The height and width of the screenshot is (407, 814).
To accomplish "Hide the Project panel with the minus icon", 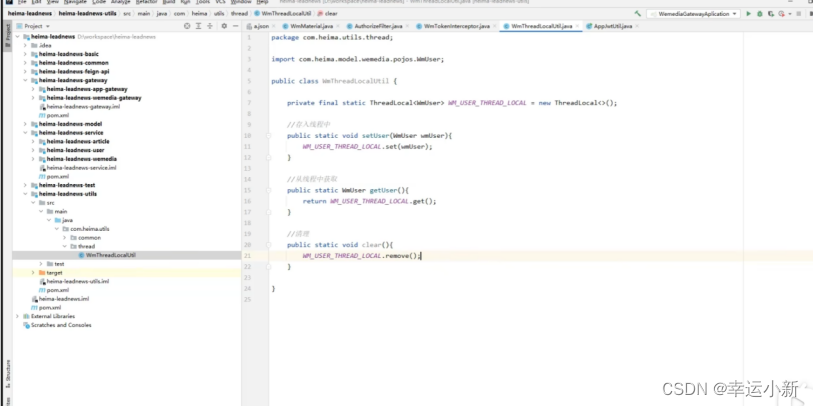I will point(235,26).
